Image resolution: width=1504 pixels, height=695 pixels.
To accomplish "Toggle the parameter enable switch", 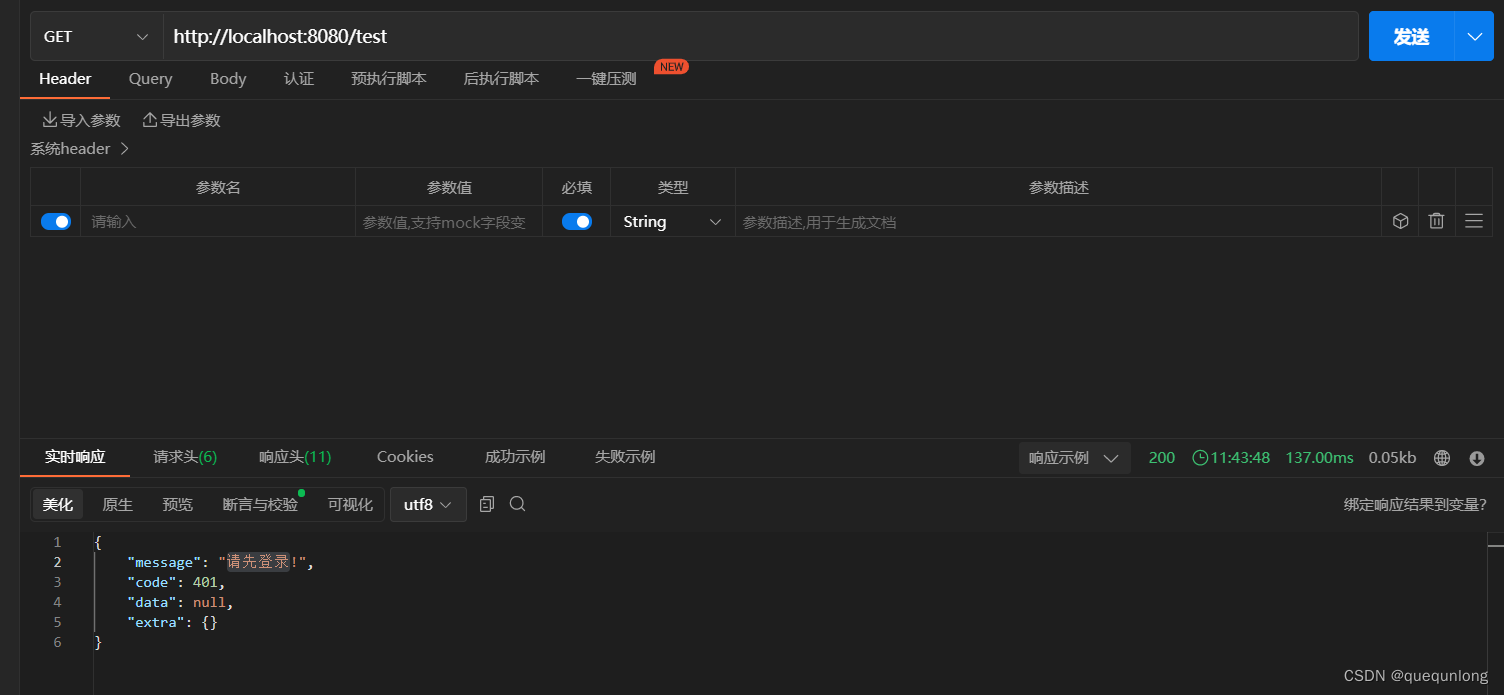I will [55, 221].
